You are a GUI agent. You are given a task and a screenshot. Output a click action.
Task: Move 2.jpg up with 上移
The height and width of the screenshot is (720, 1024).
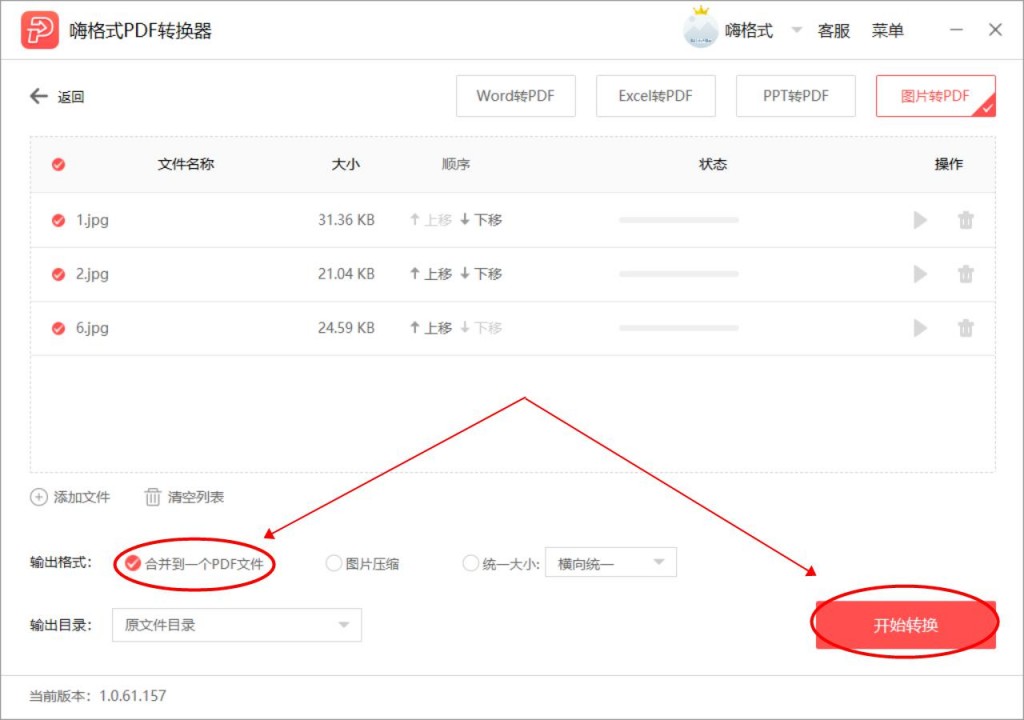coord(431,274)
